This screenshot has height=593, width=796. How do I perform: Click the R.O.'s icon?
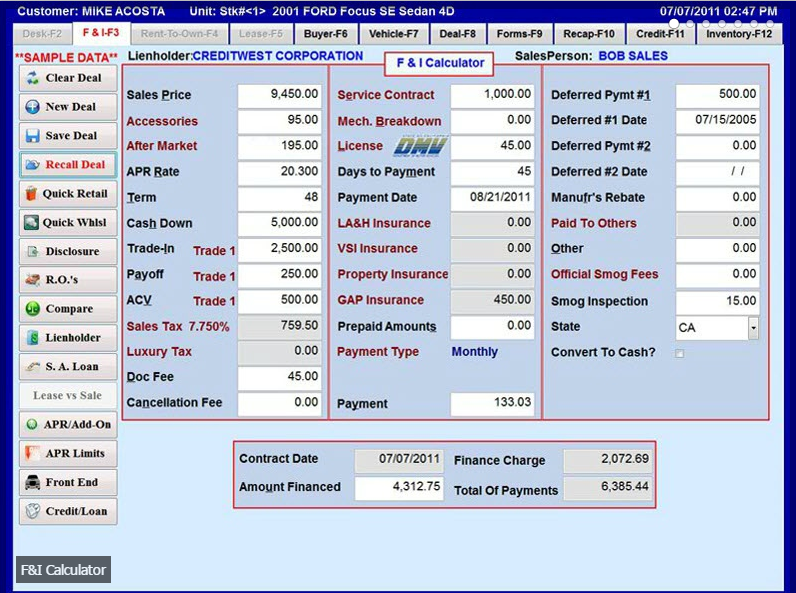(32, 280)
